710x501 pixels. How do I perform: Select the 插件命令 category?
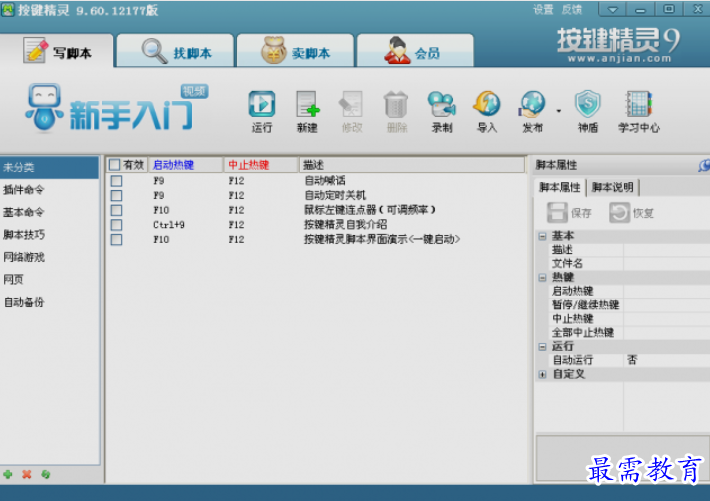click(49, 190)
